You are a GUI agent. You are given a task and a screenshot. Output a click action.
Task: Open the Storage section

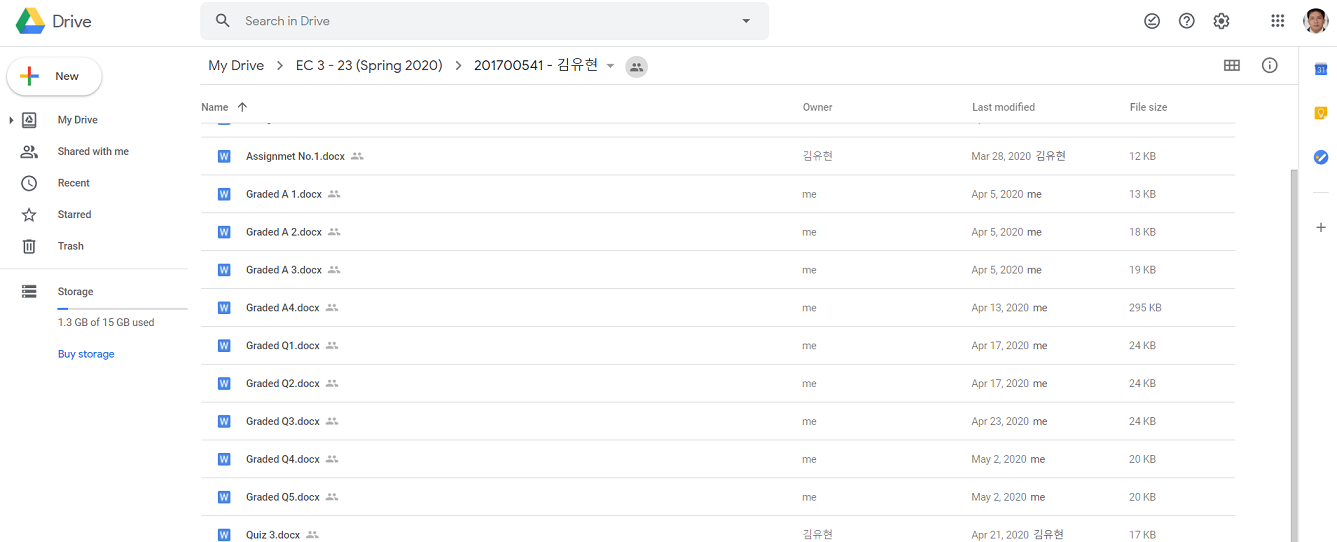tap(75, 292)
